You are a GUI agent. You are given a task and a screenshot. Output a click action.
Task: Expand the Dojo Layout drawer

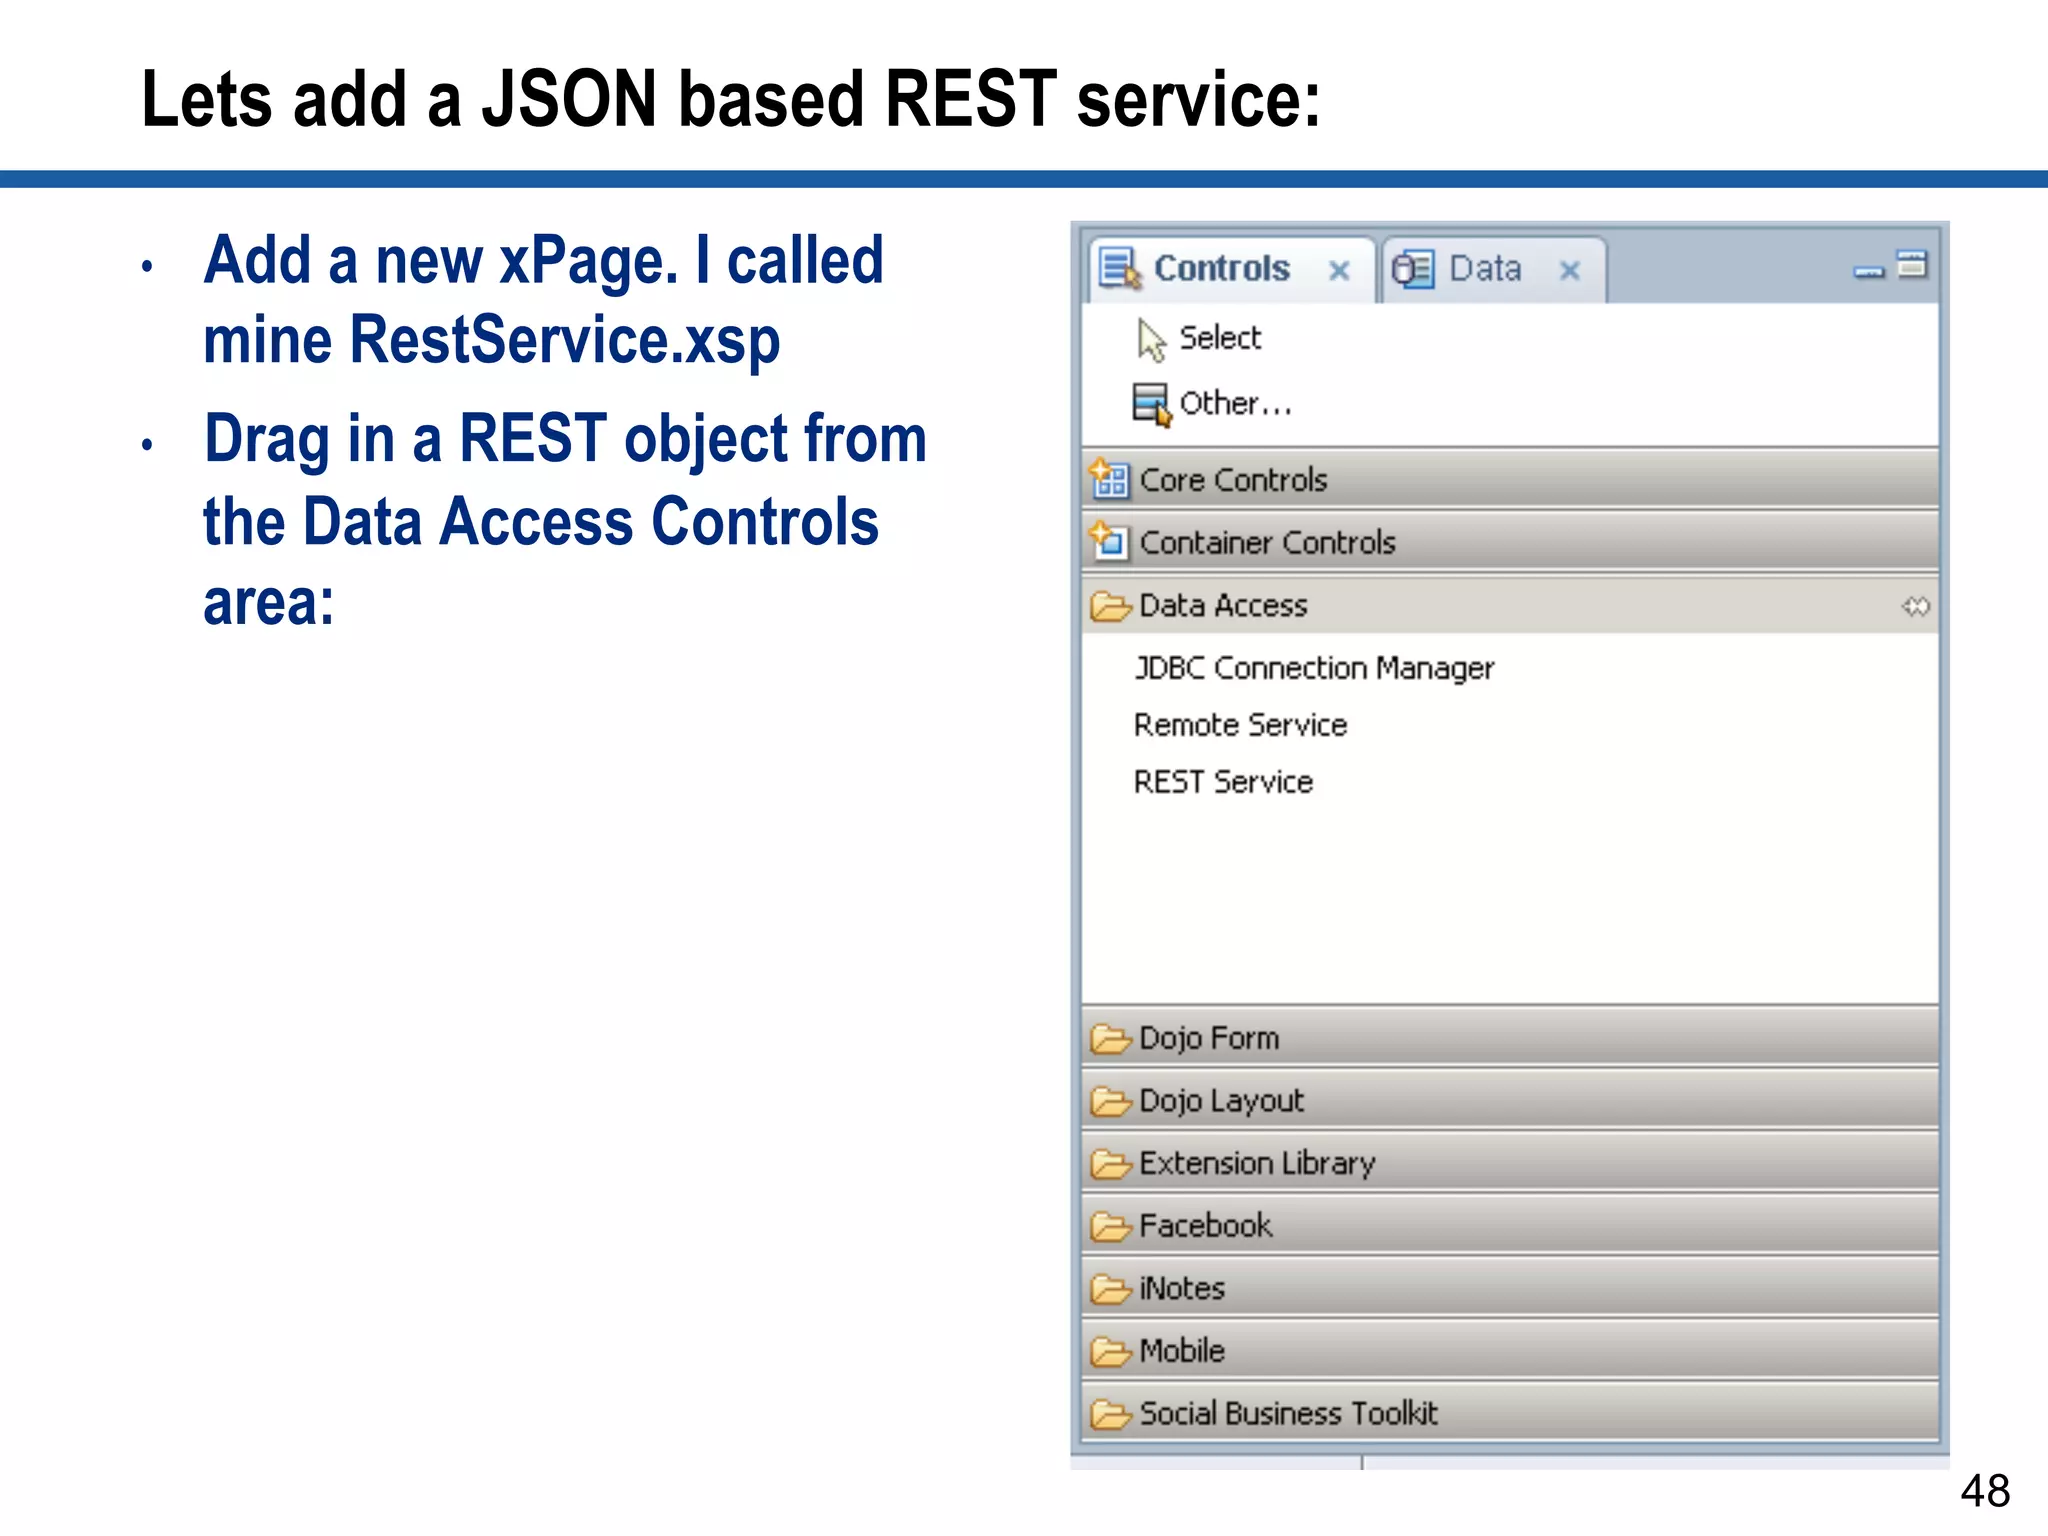pyautogui.click(x=1510, y=1101)
